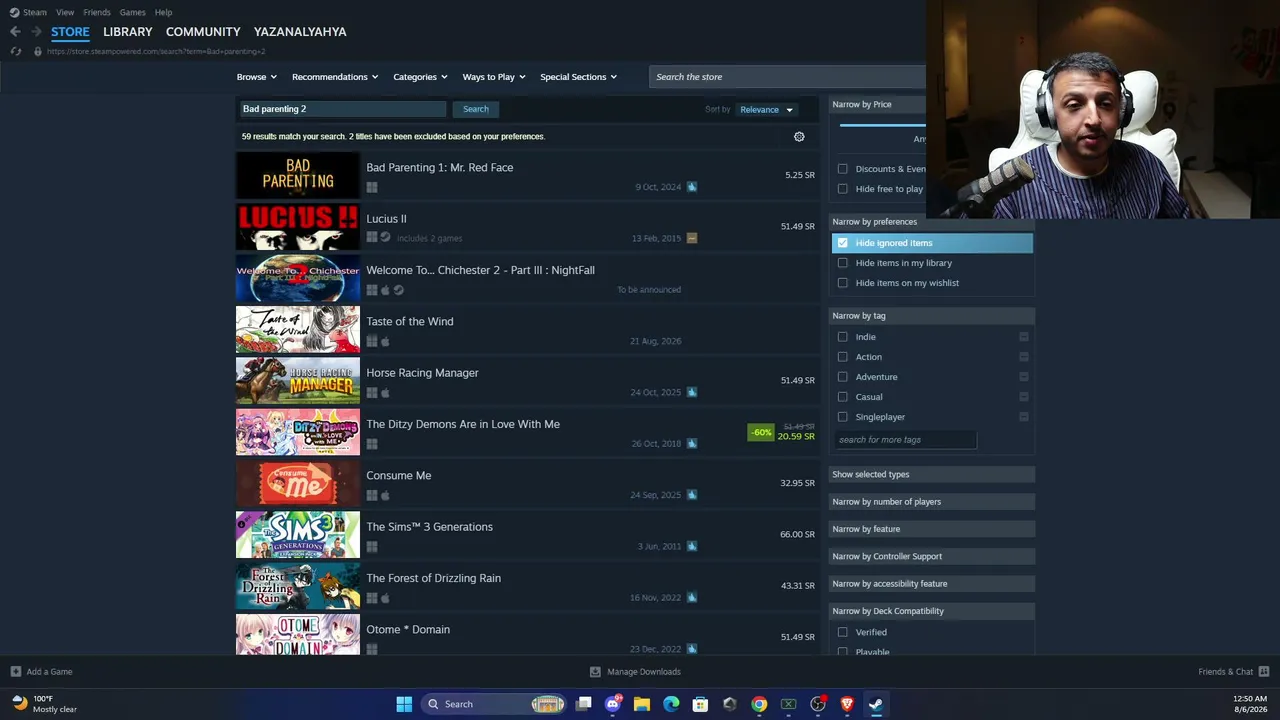
Task: Open Google Chrome from the taskbar
Action: click(x=759, y=704)
